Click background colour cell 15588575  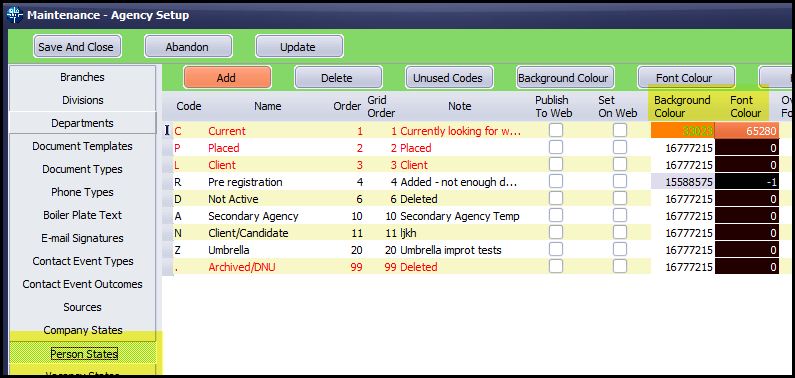(x=683, y=182)
